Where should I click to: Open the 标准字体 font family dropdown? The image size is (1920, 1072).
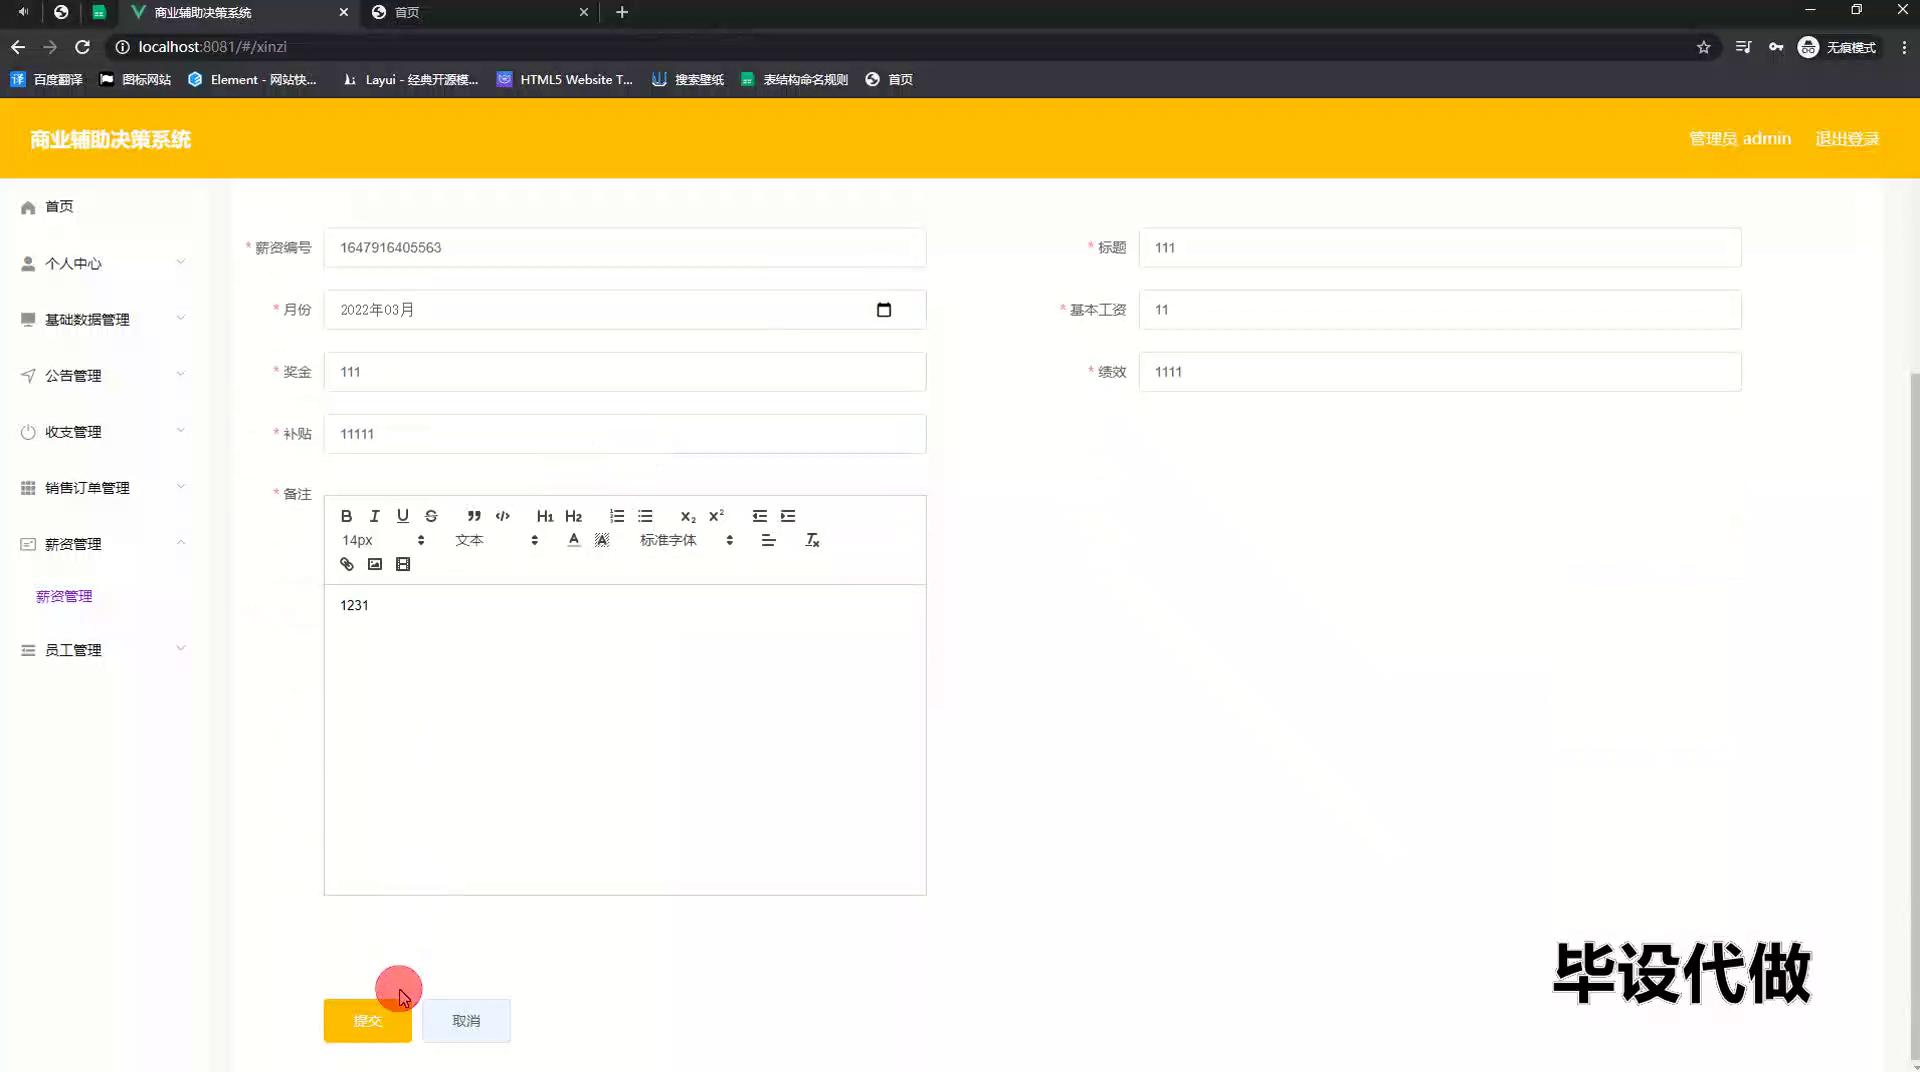pyautogui.click(x=686, y=540)
